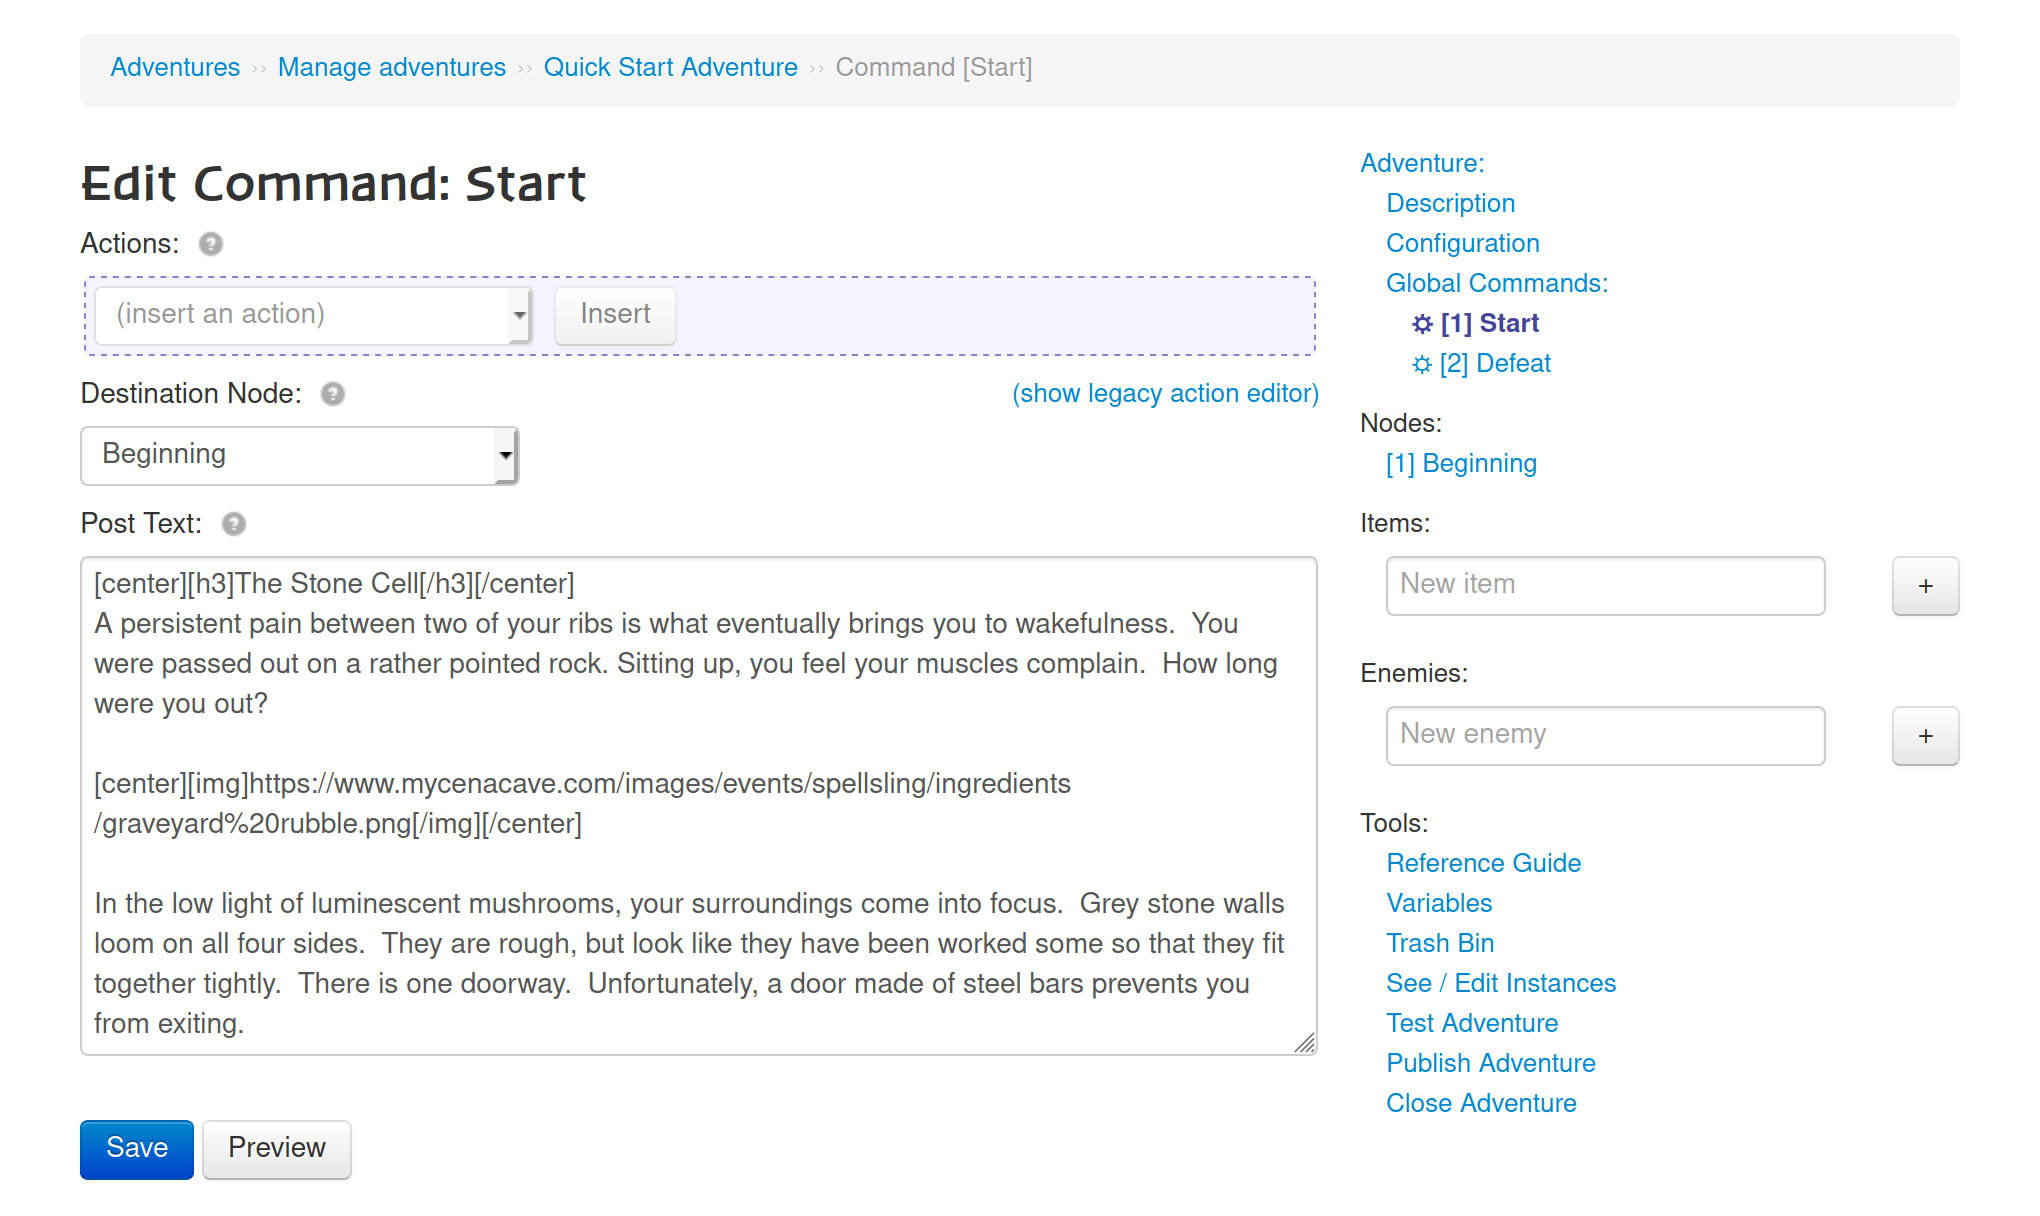Click the gear icon beside [1] Start
Screen dimensions: 2040x1216
click(x=1422, y=324)
